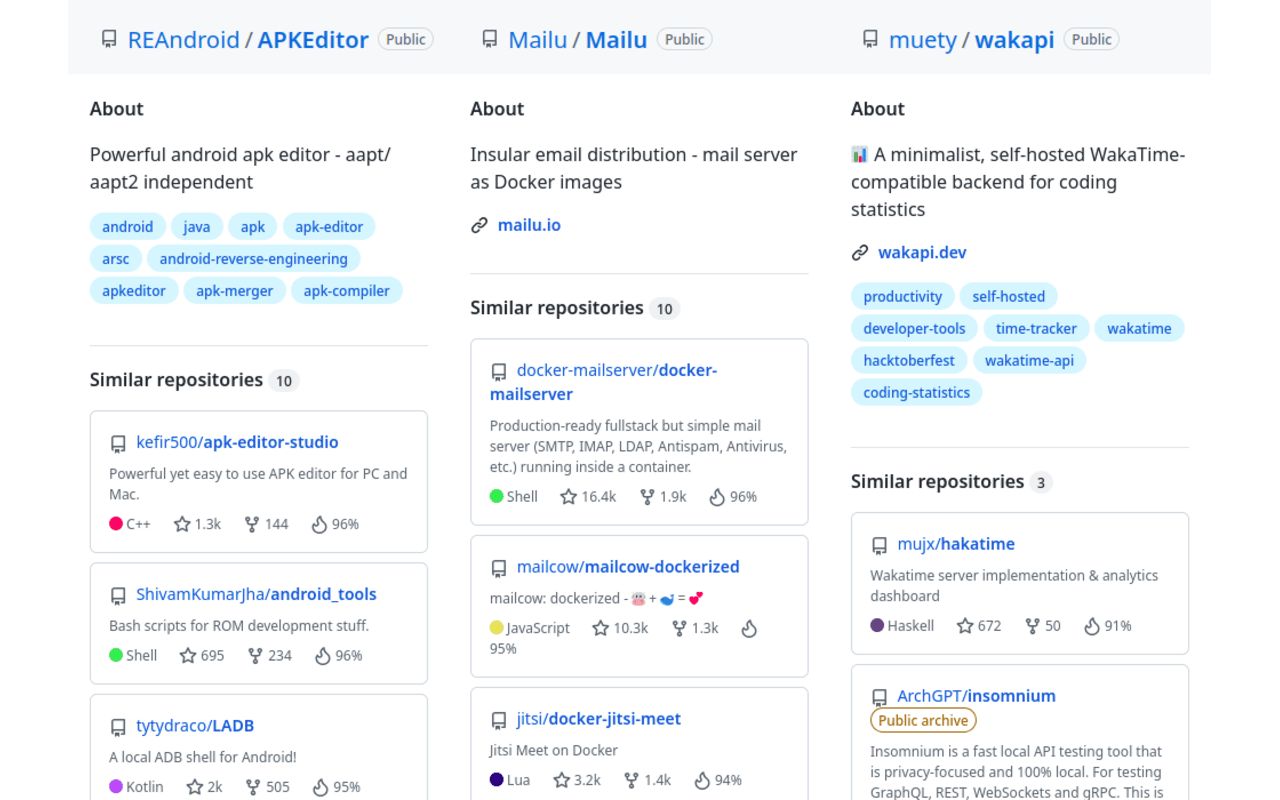Click the muety profile link

pyautogui.click(x=922, y=40)
